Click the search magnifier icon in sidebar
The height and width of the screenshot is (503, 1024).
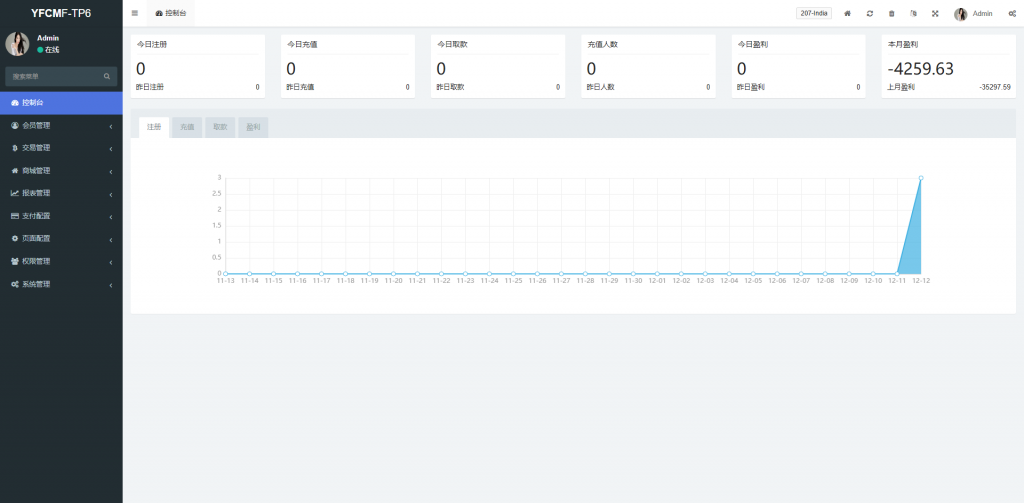(x=107, y=76)
